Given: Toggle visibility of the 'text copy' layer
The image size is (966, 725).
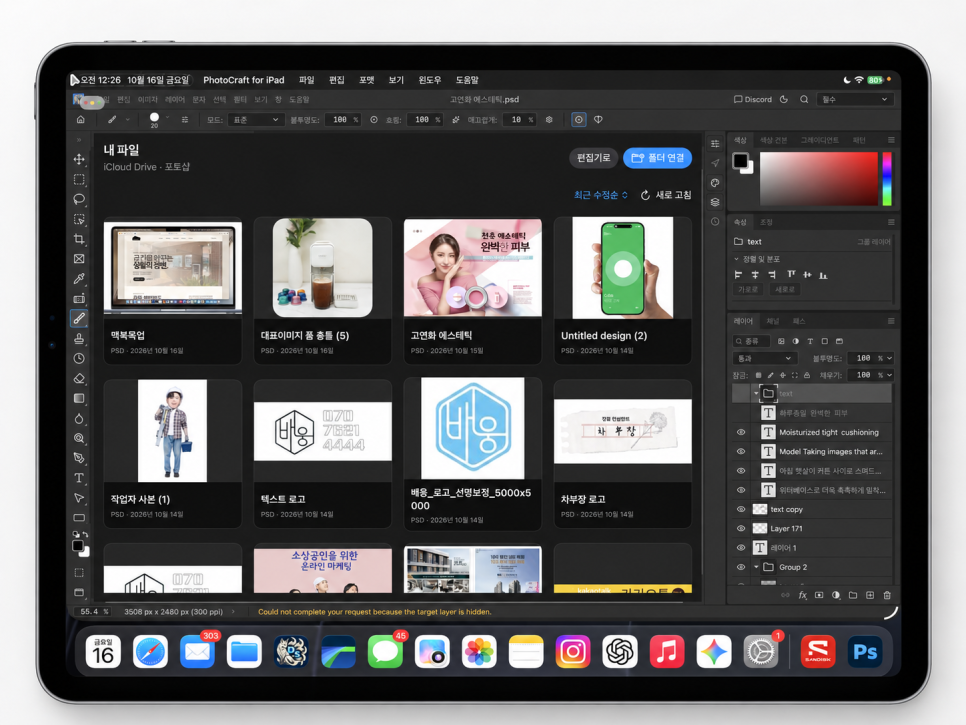Looking at the screenshot, I should click(741, 509).
